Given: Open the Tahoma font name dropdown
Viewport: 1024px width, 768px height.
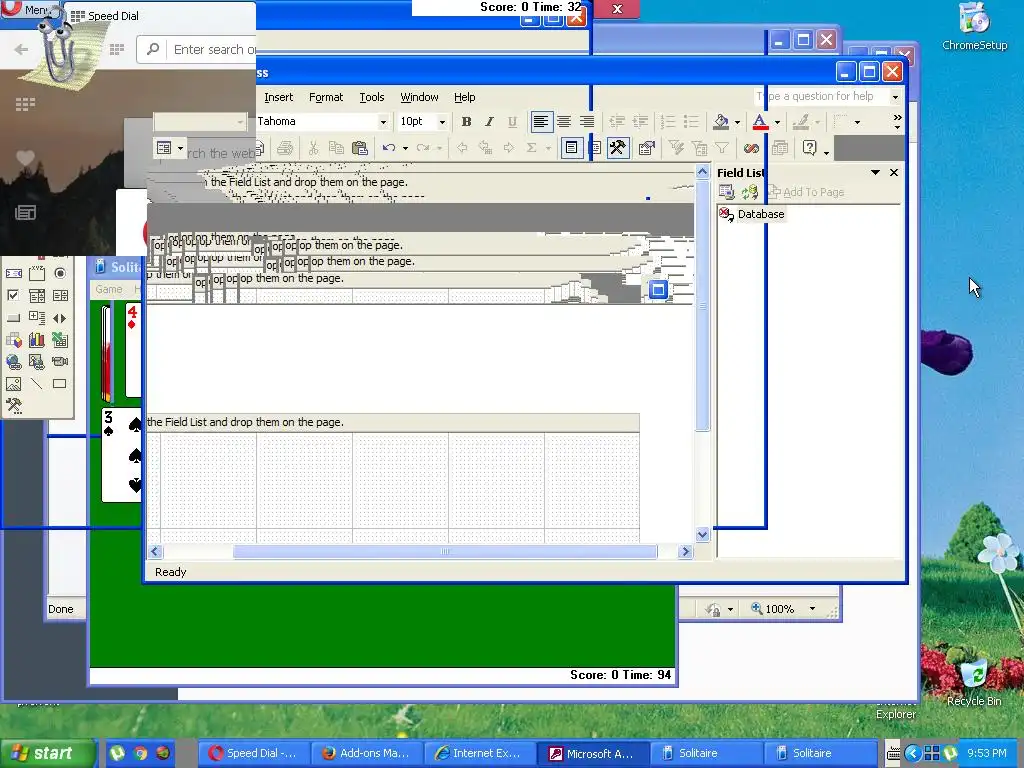Looking at the screenshot, I should click(x=383, y=122).
